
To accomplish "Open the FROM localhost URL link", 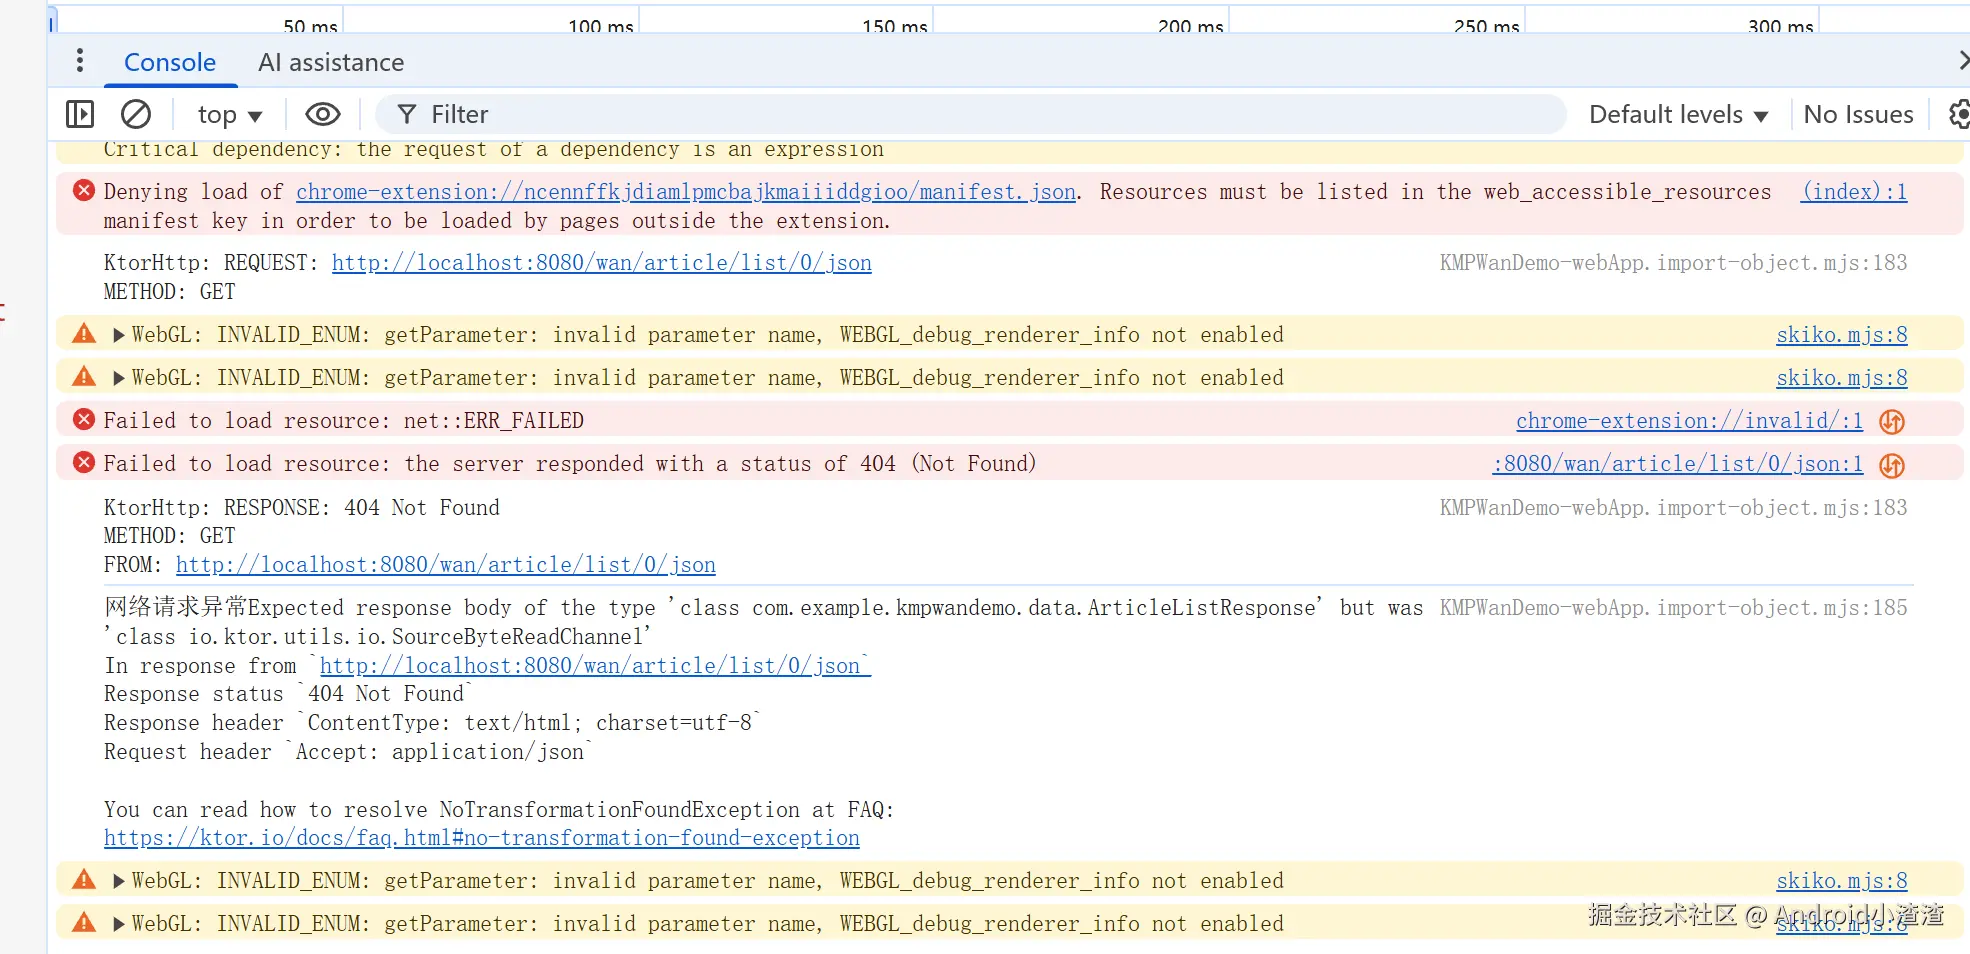I will click(x=446, y=565).
